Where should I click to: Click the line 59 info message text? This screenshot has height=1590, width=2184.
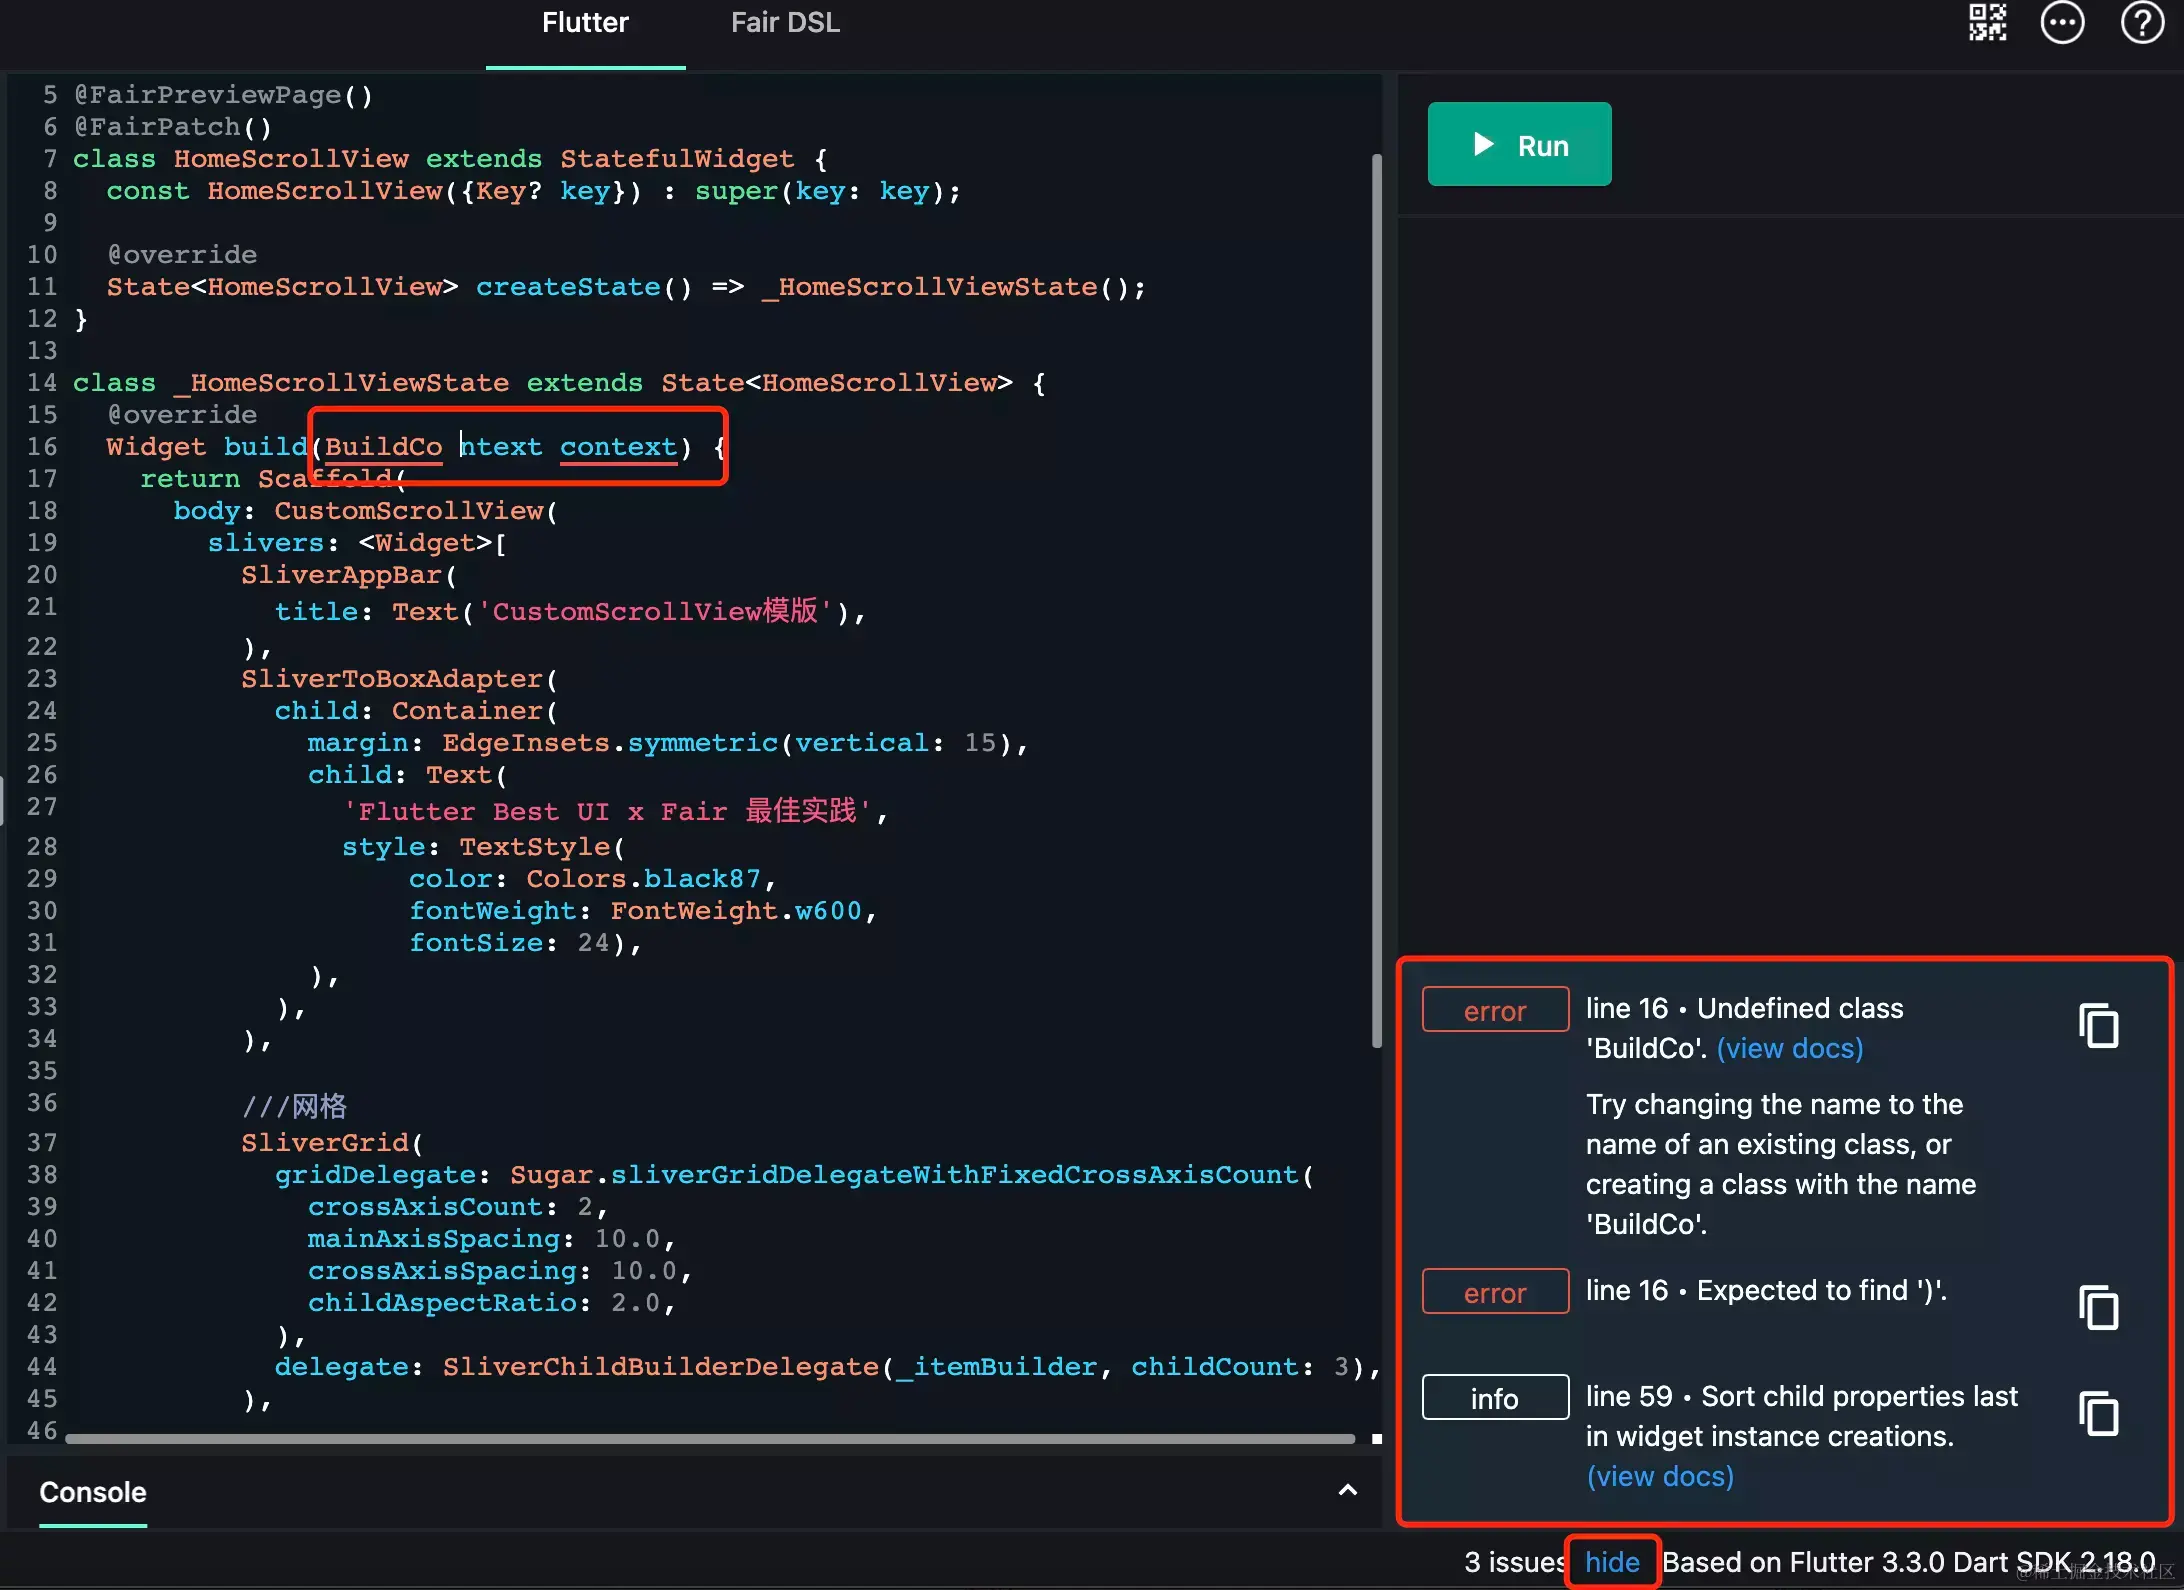(x=1801, y=1396)
